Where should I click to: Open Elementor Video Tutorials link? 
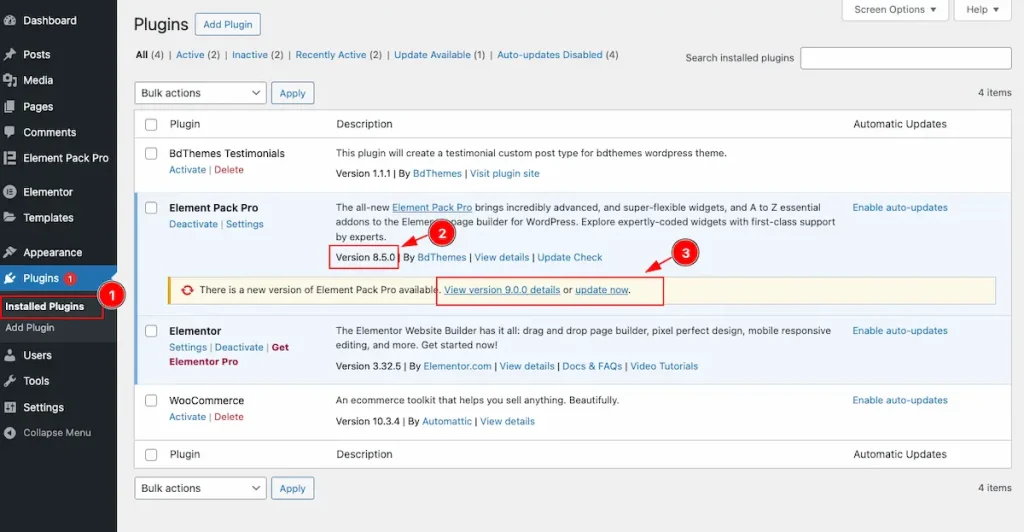[x=664, y=366]
